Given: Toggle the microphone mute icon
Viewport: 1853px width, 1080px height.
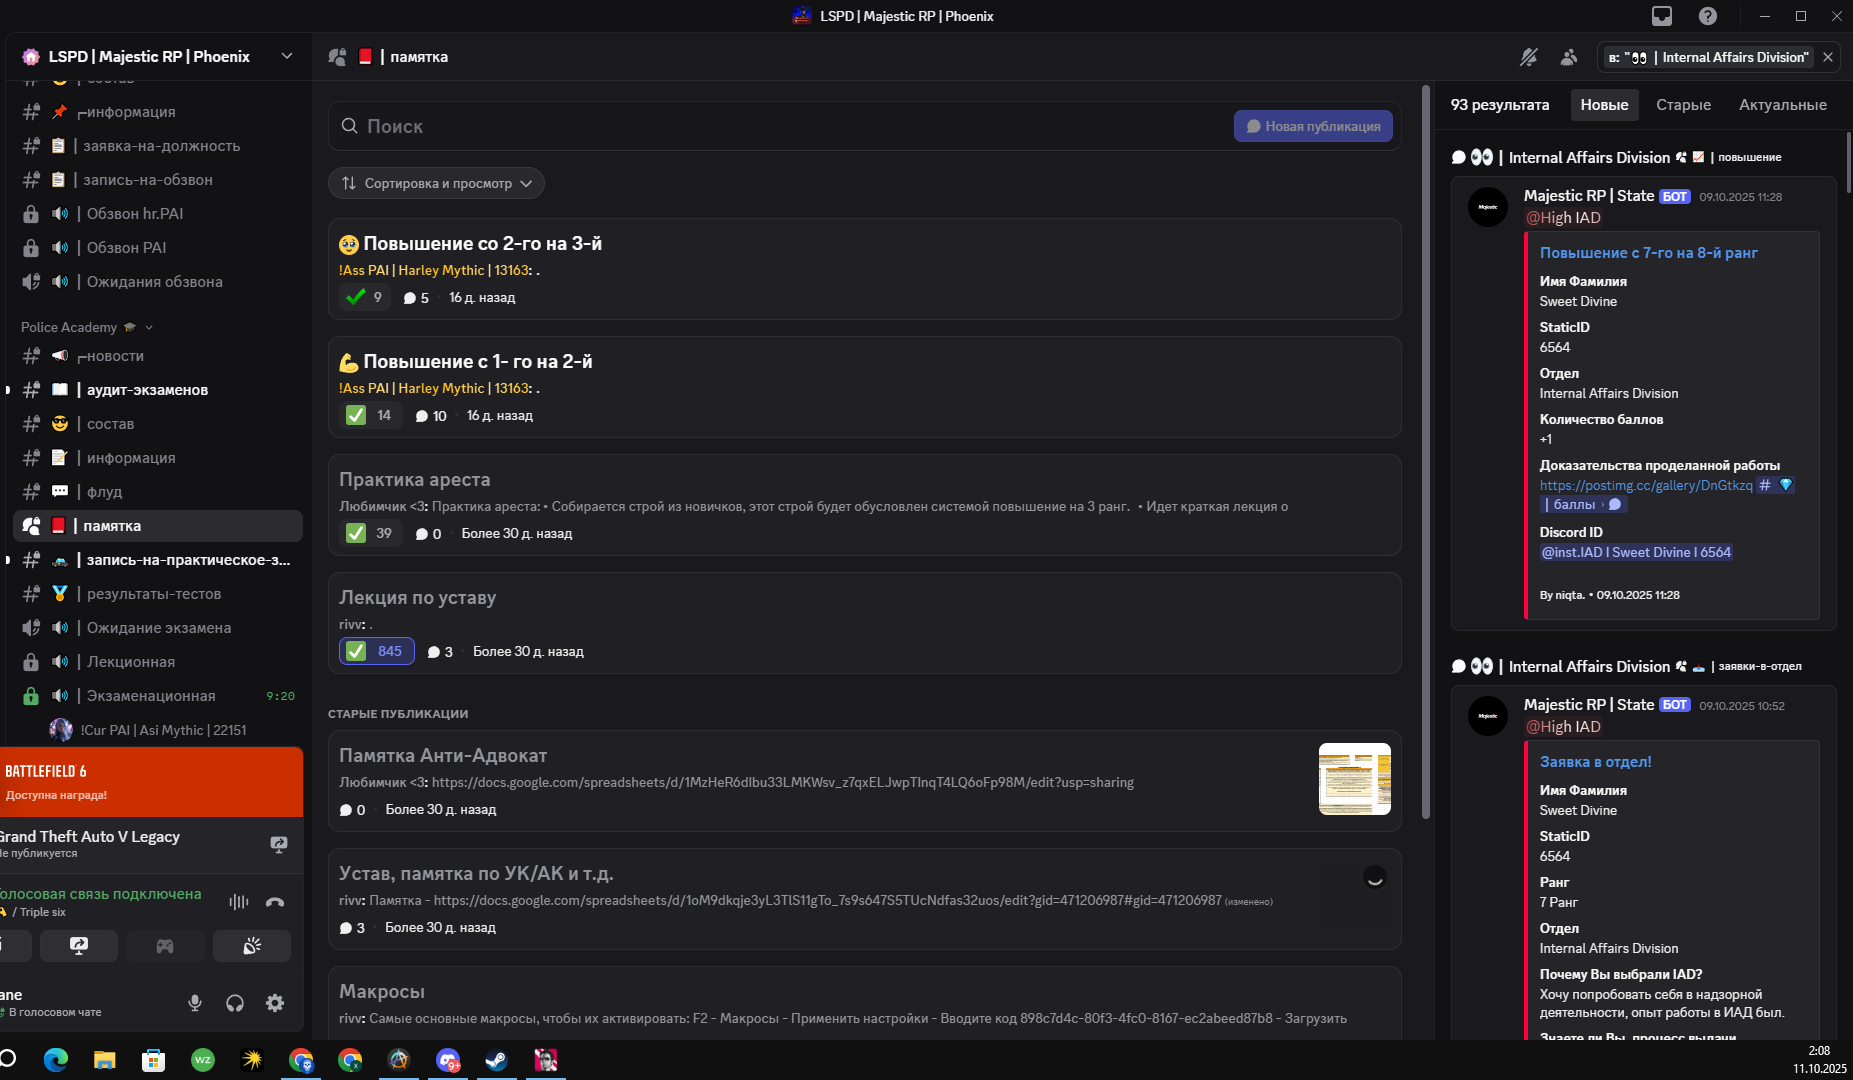Looking at the screenshot, I should point(195,1003).
